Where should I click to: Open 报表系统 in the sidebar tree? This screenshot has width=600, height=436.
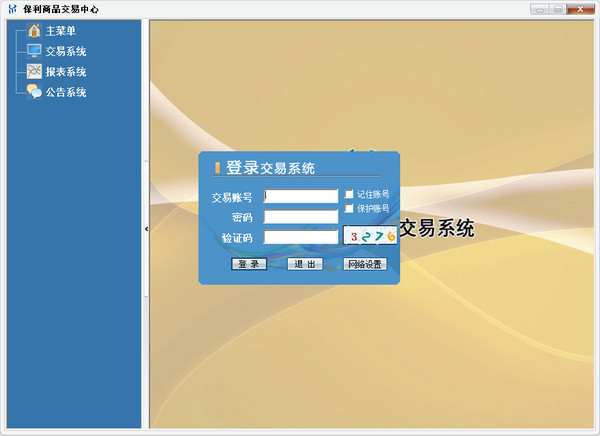pyautogui.click(x=66, y=72)
